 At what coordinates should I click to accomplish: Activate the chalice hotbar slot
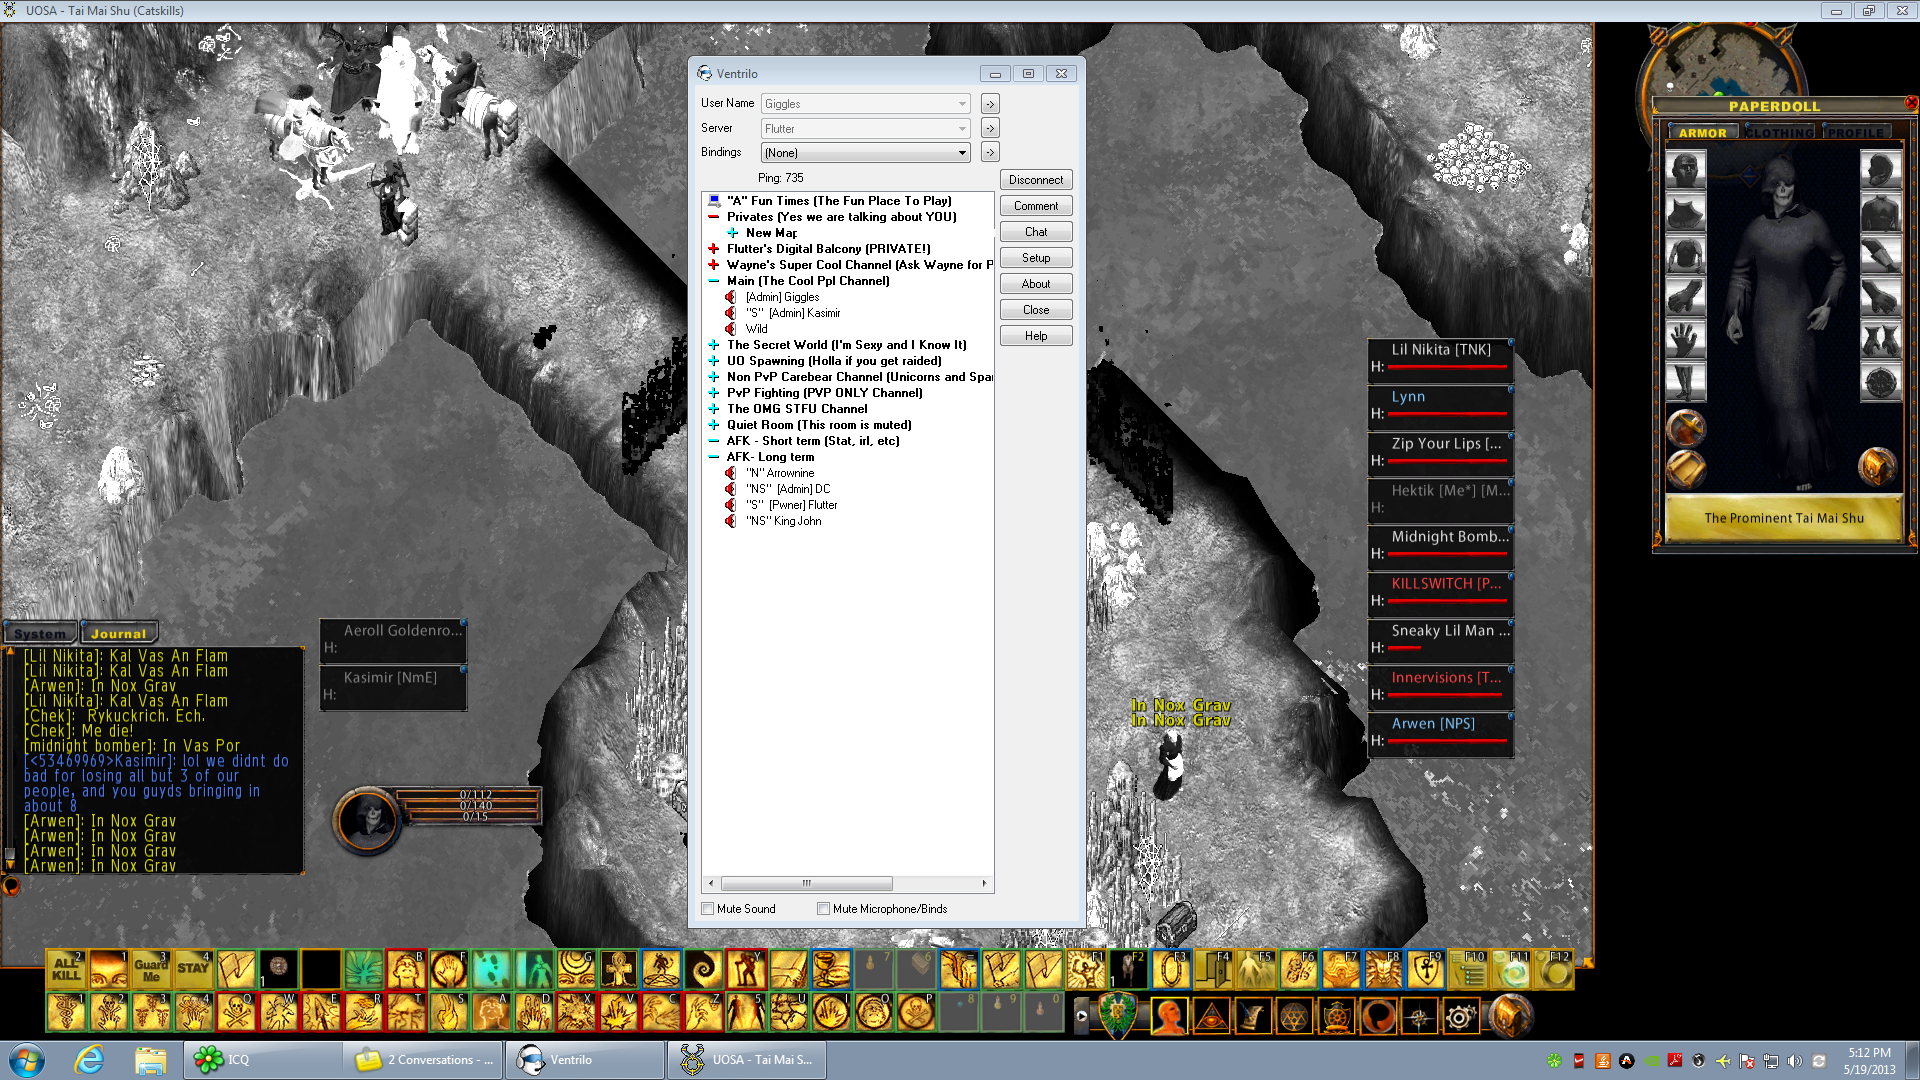[x=831, y=970]
